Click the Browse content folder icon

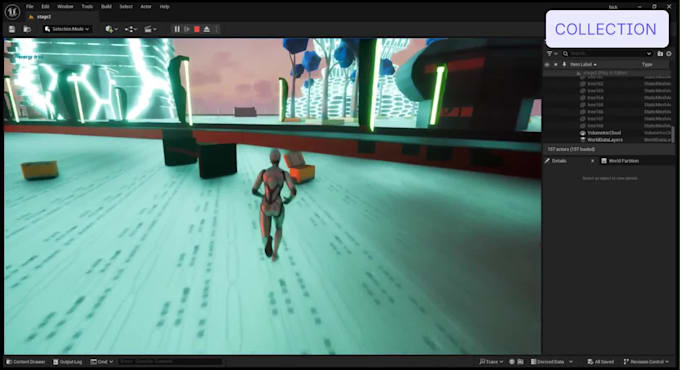pyautogui.click(x=27, y=29)
